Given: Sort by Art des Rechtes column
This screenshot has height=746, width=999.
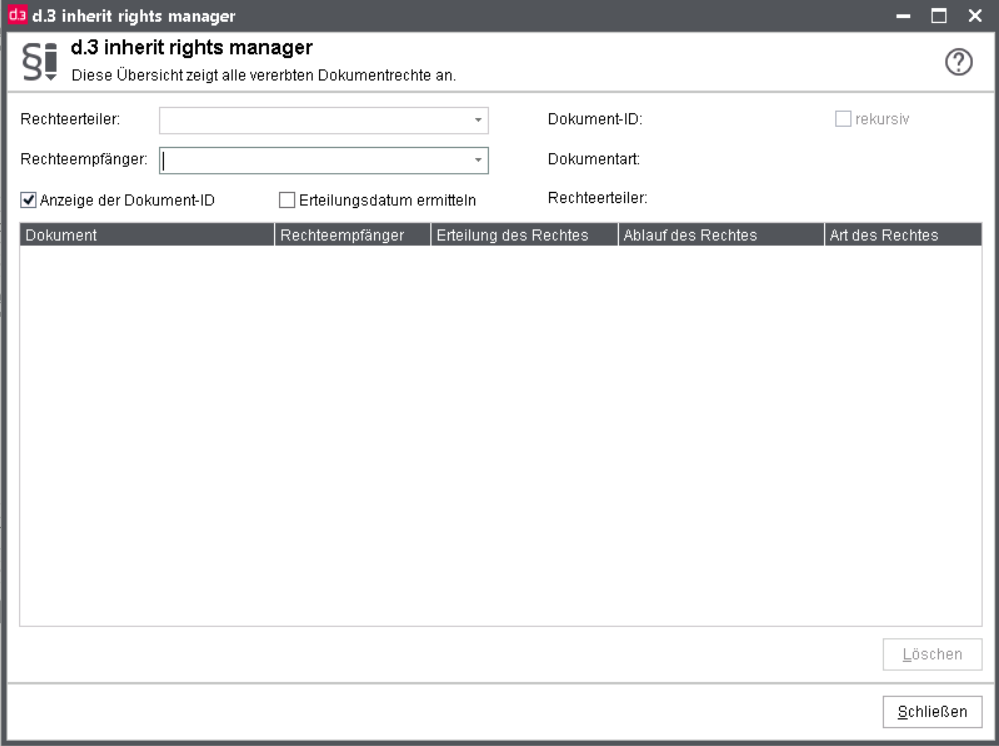Looking at the screenshot, I should tap(903, 234).
